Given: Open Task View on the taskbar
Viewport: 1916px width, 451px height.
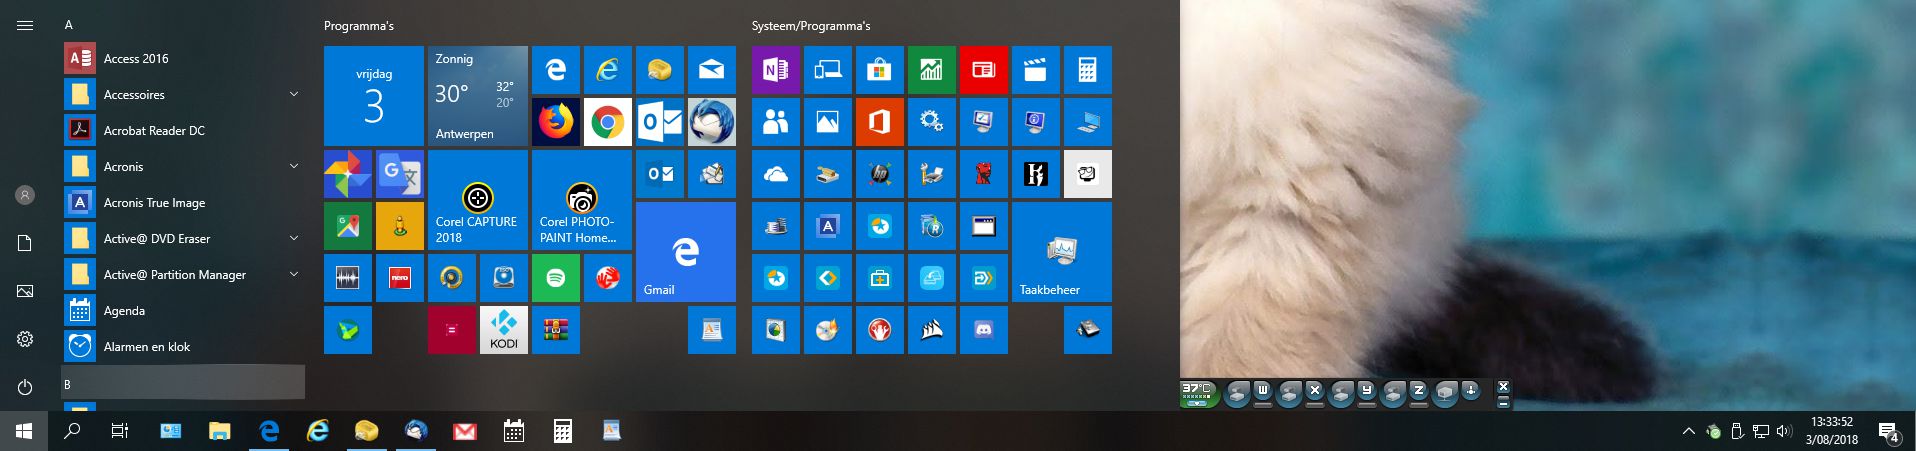Looking at the screenshot, I should [120, 431].
